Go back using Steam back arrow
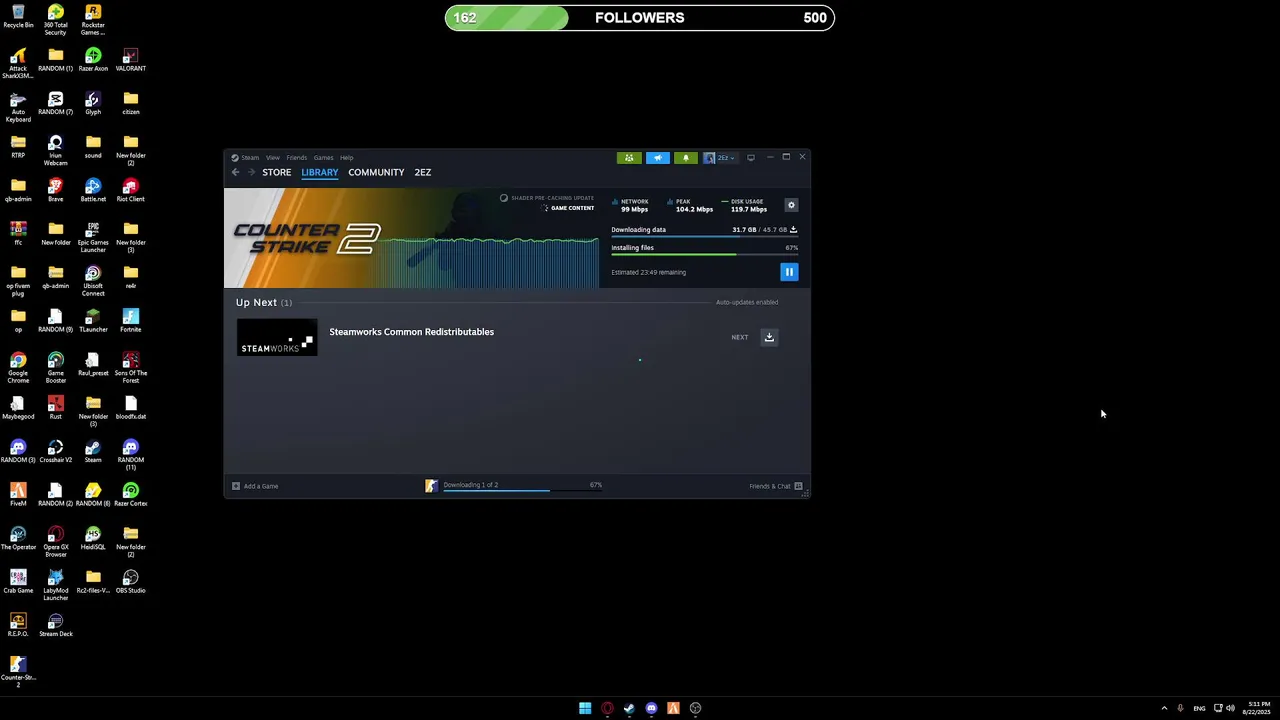The image size is (1280, 720). (x=236, y=172)
